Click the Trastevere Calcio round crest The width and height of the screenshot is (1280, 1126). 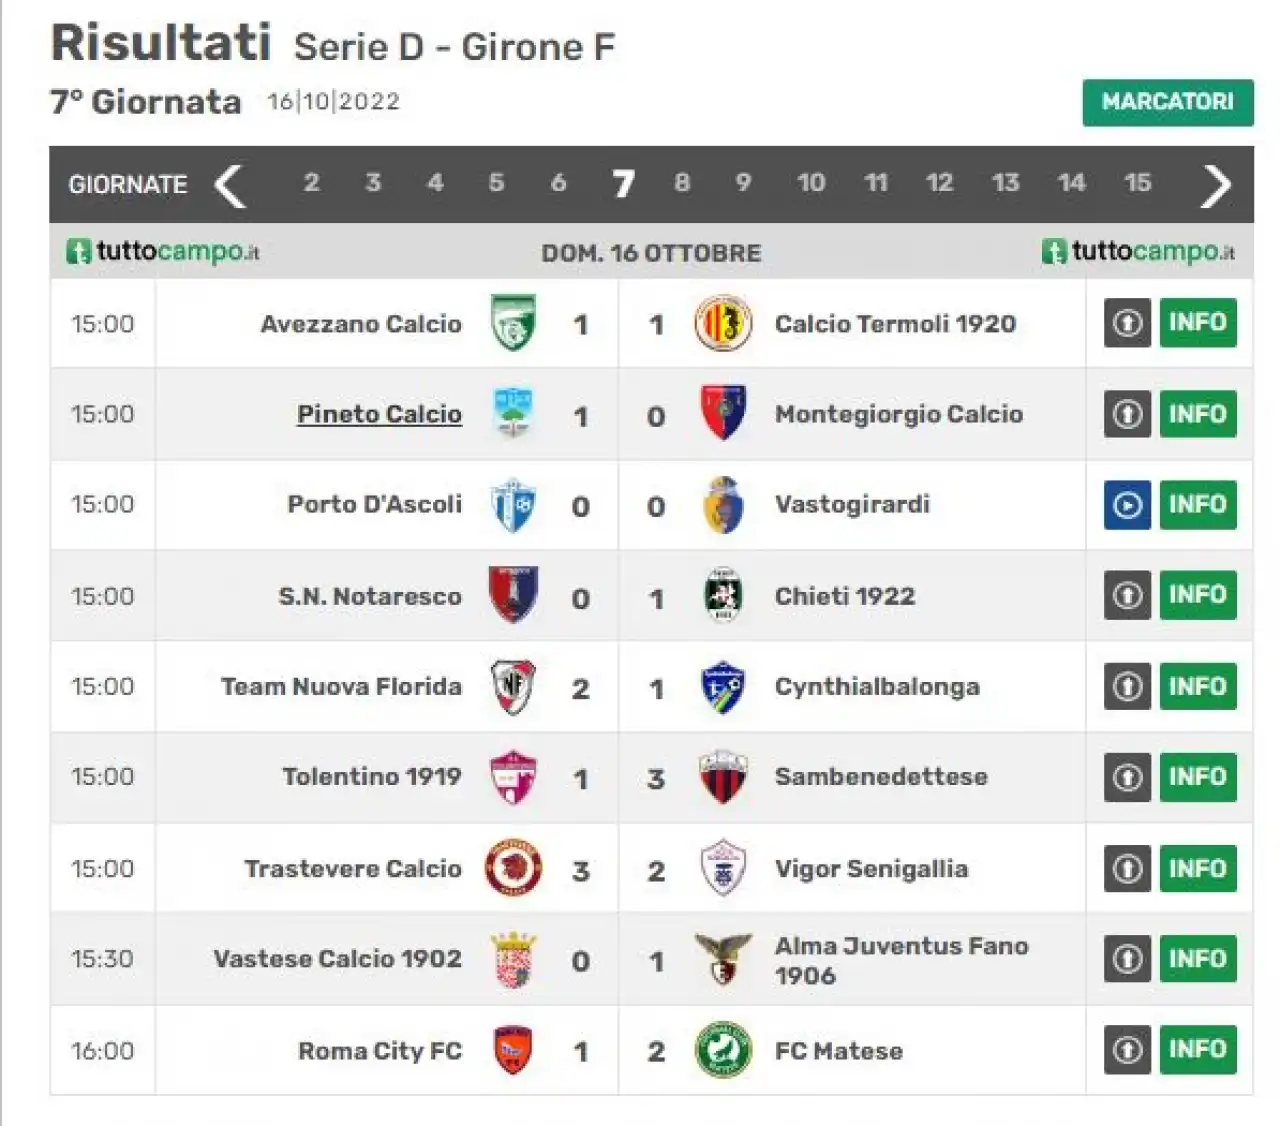[x=513, y=868]
